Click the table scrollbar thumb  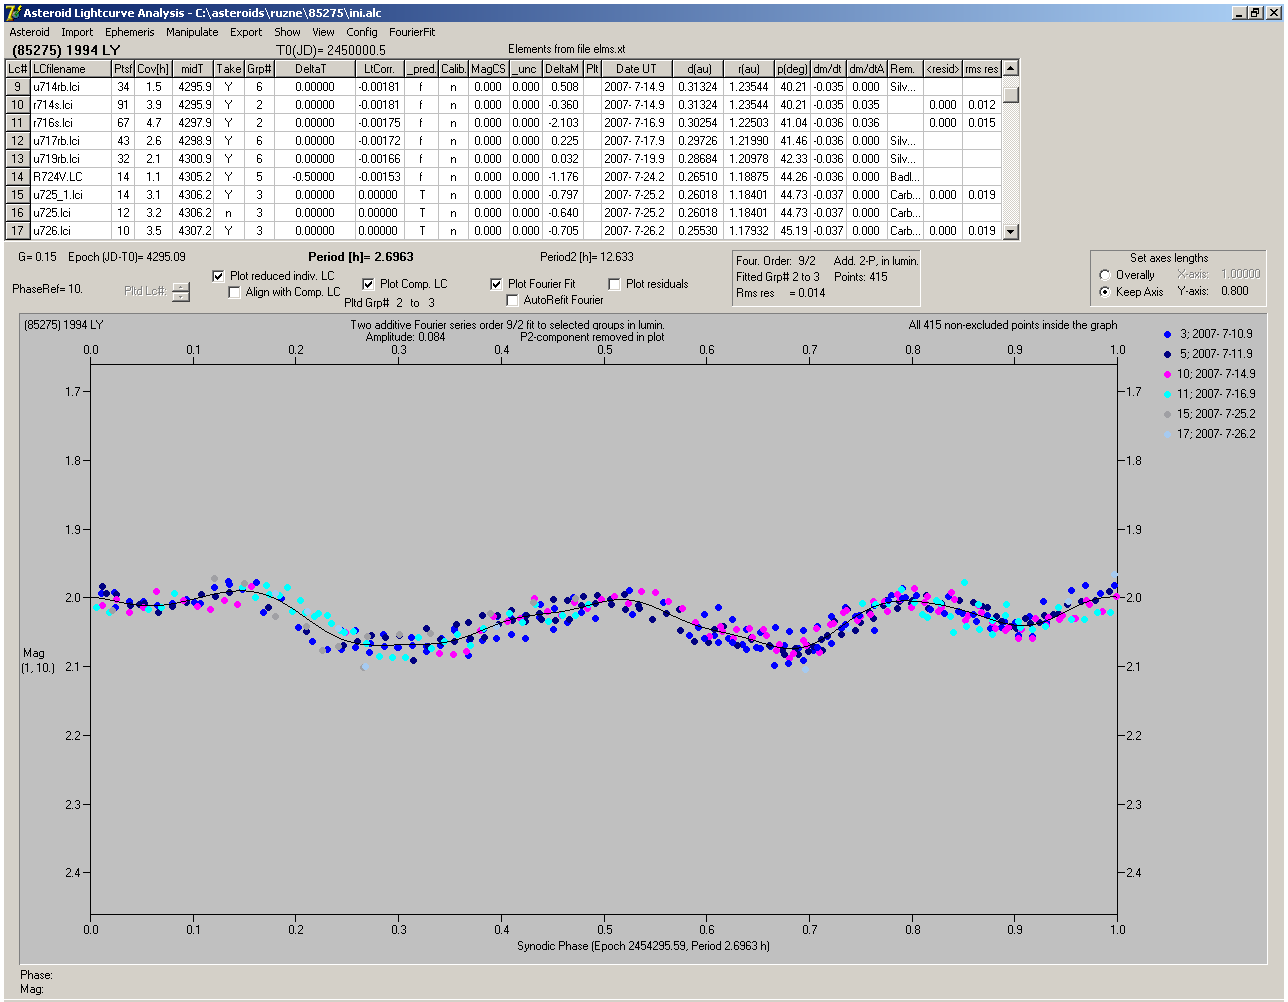(x=1011, y=94)
